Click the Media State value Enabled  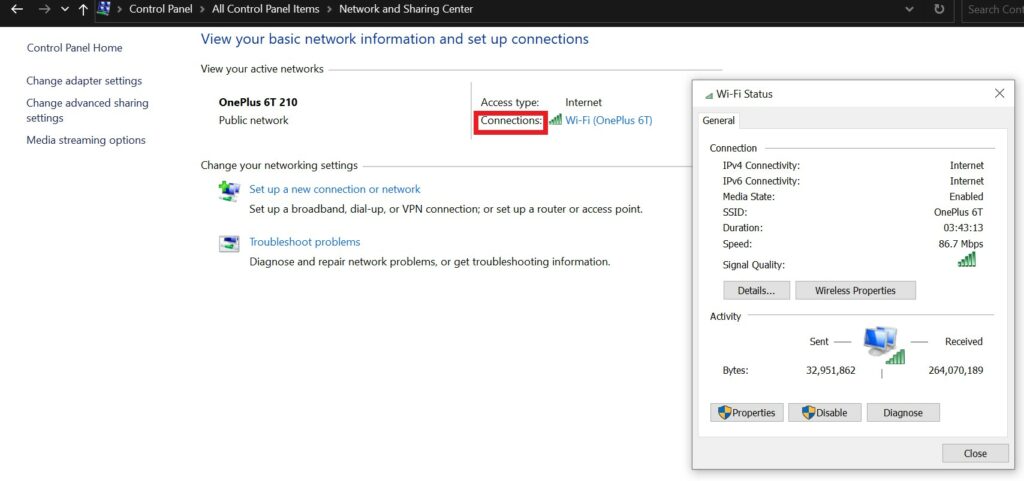point(966,196)
